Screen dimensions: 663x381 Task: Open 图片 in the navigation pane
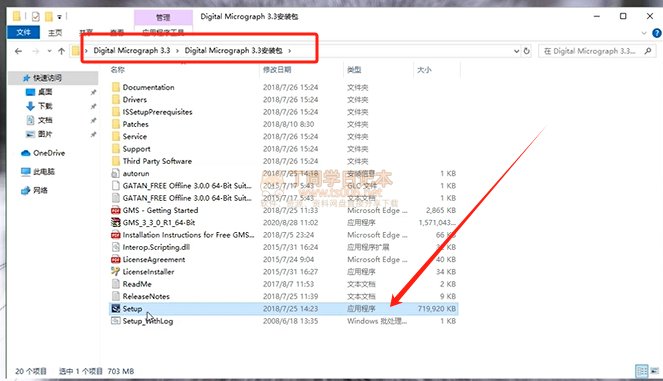coord(45,134)
